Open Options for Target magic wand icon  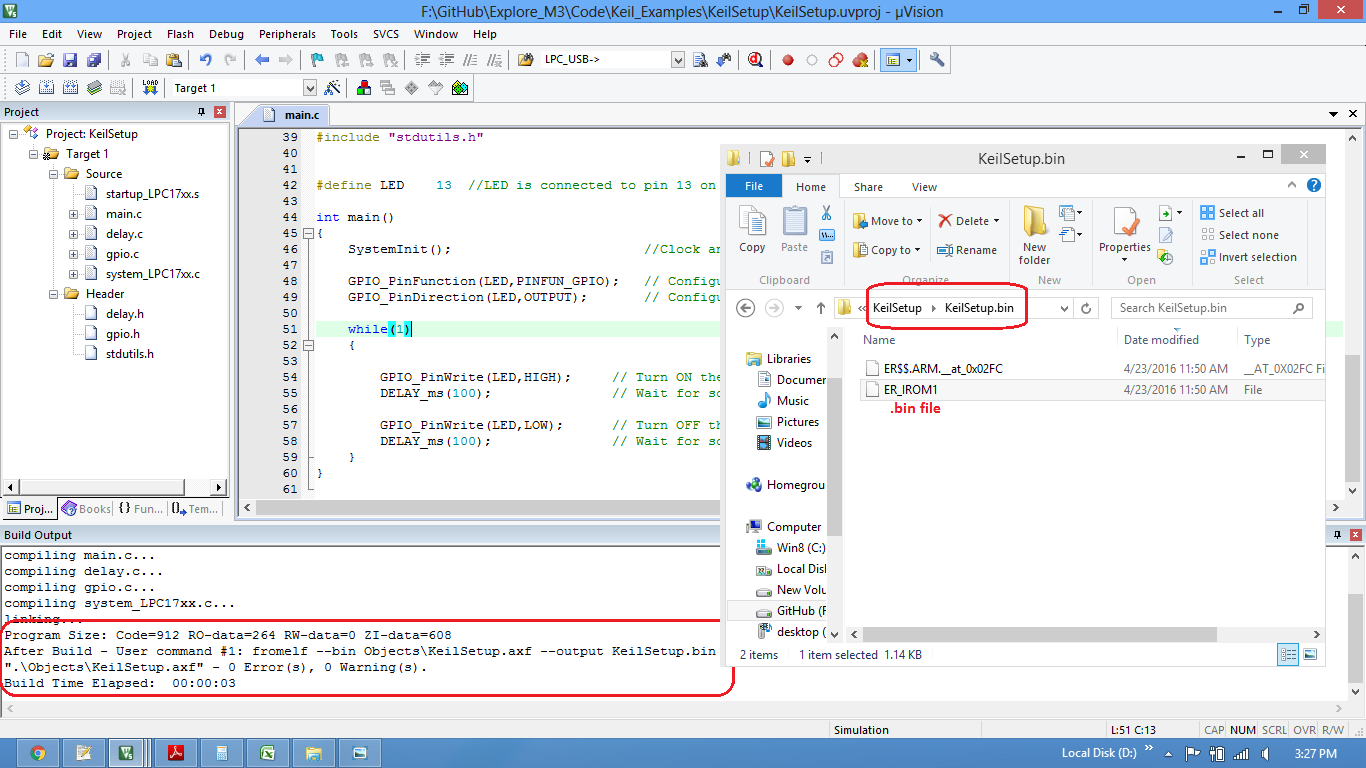333,88
